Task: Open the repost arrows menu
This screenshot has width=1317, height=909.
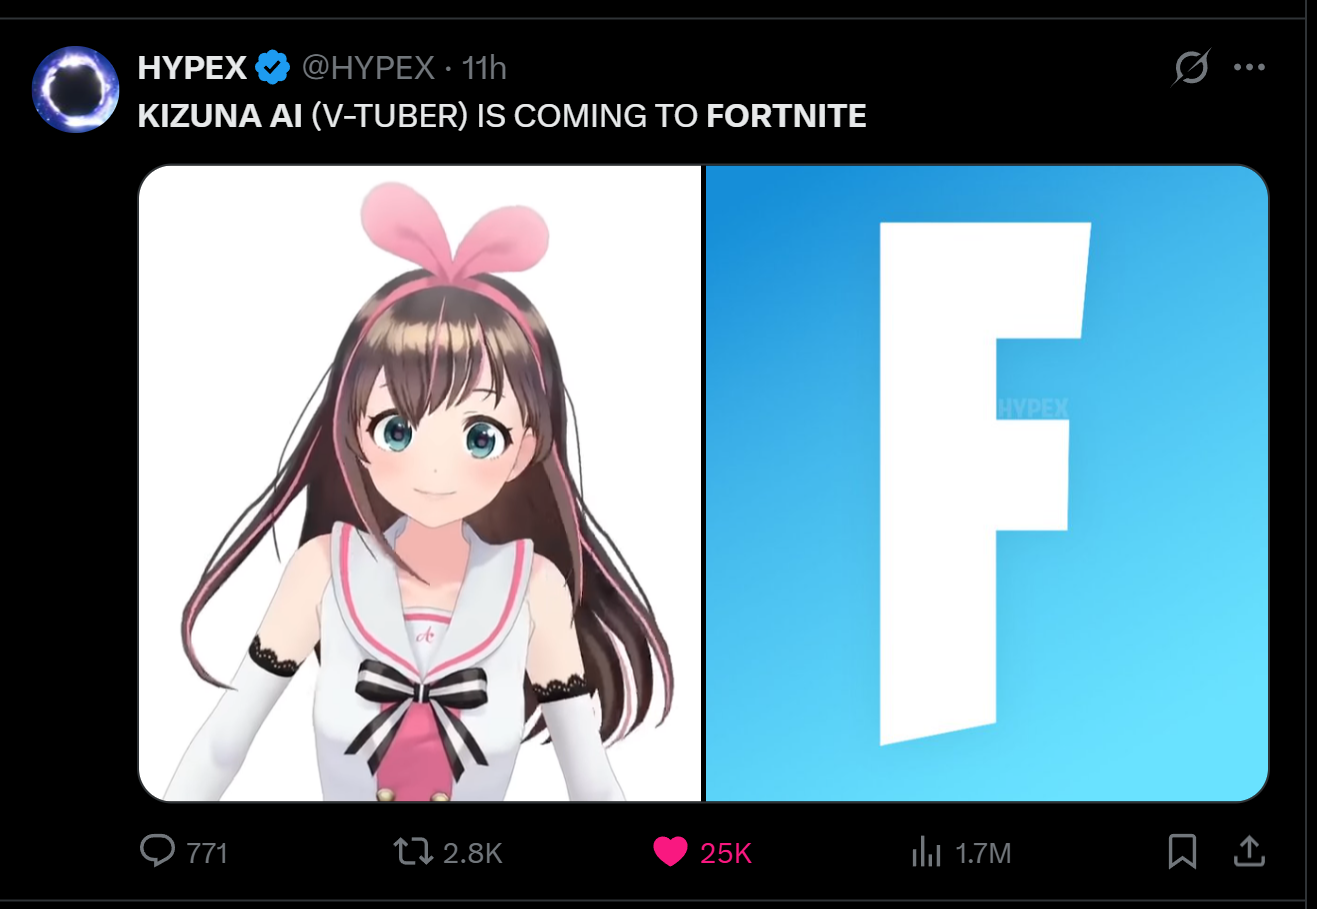Action: point(412,852)
